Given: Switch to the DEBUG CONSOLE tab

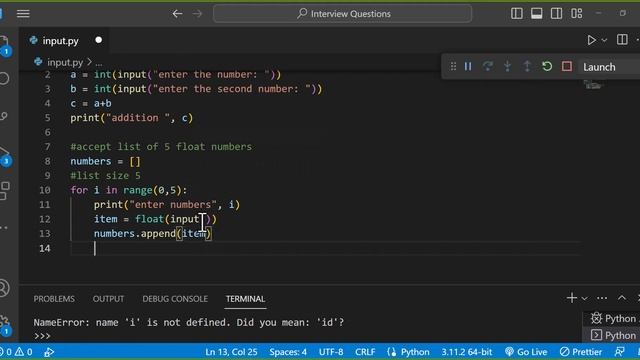Looking at the screenshot, I should tap(175, 299).
